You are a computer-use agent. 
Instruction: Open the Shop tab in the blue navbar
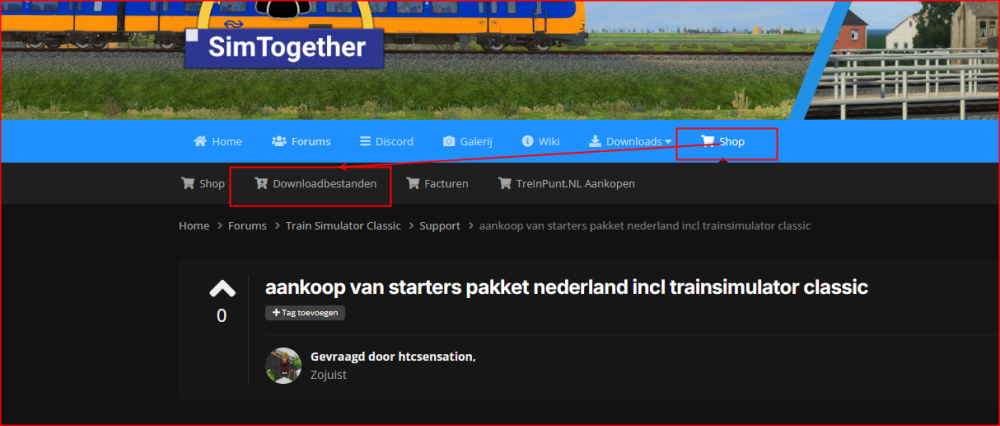[723, 142]
